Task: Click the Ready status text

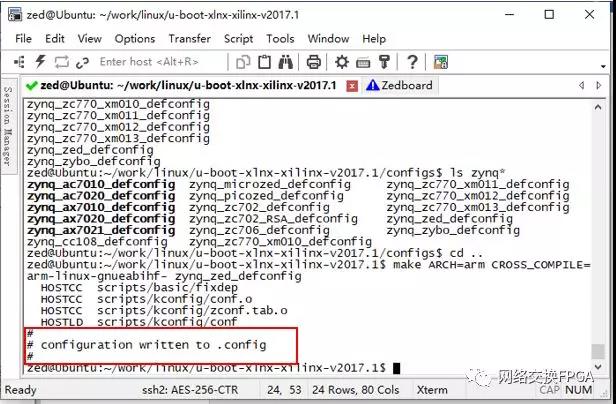Action: tap(20, 390)
